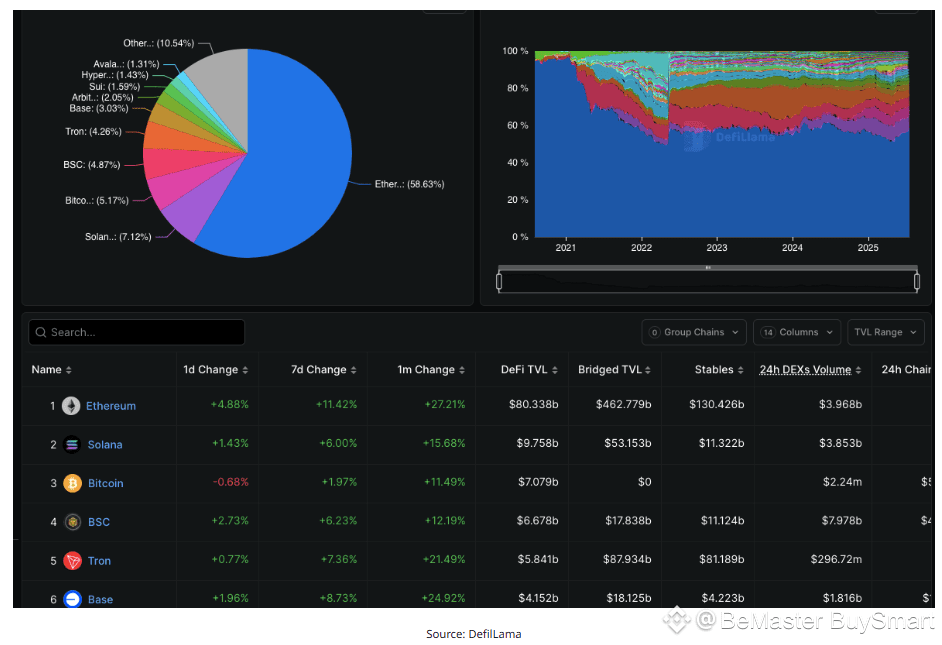Image resolution: width=942 pixels, height=645 pixels.
Task: Sort by 1m Change column arrows
Action: 461,370
